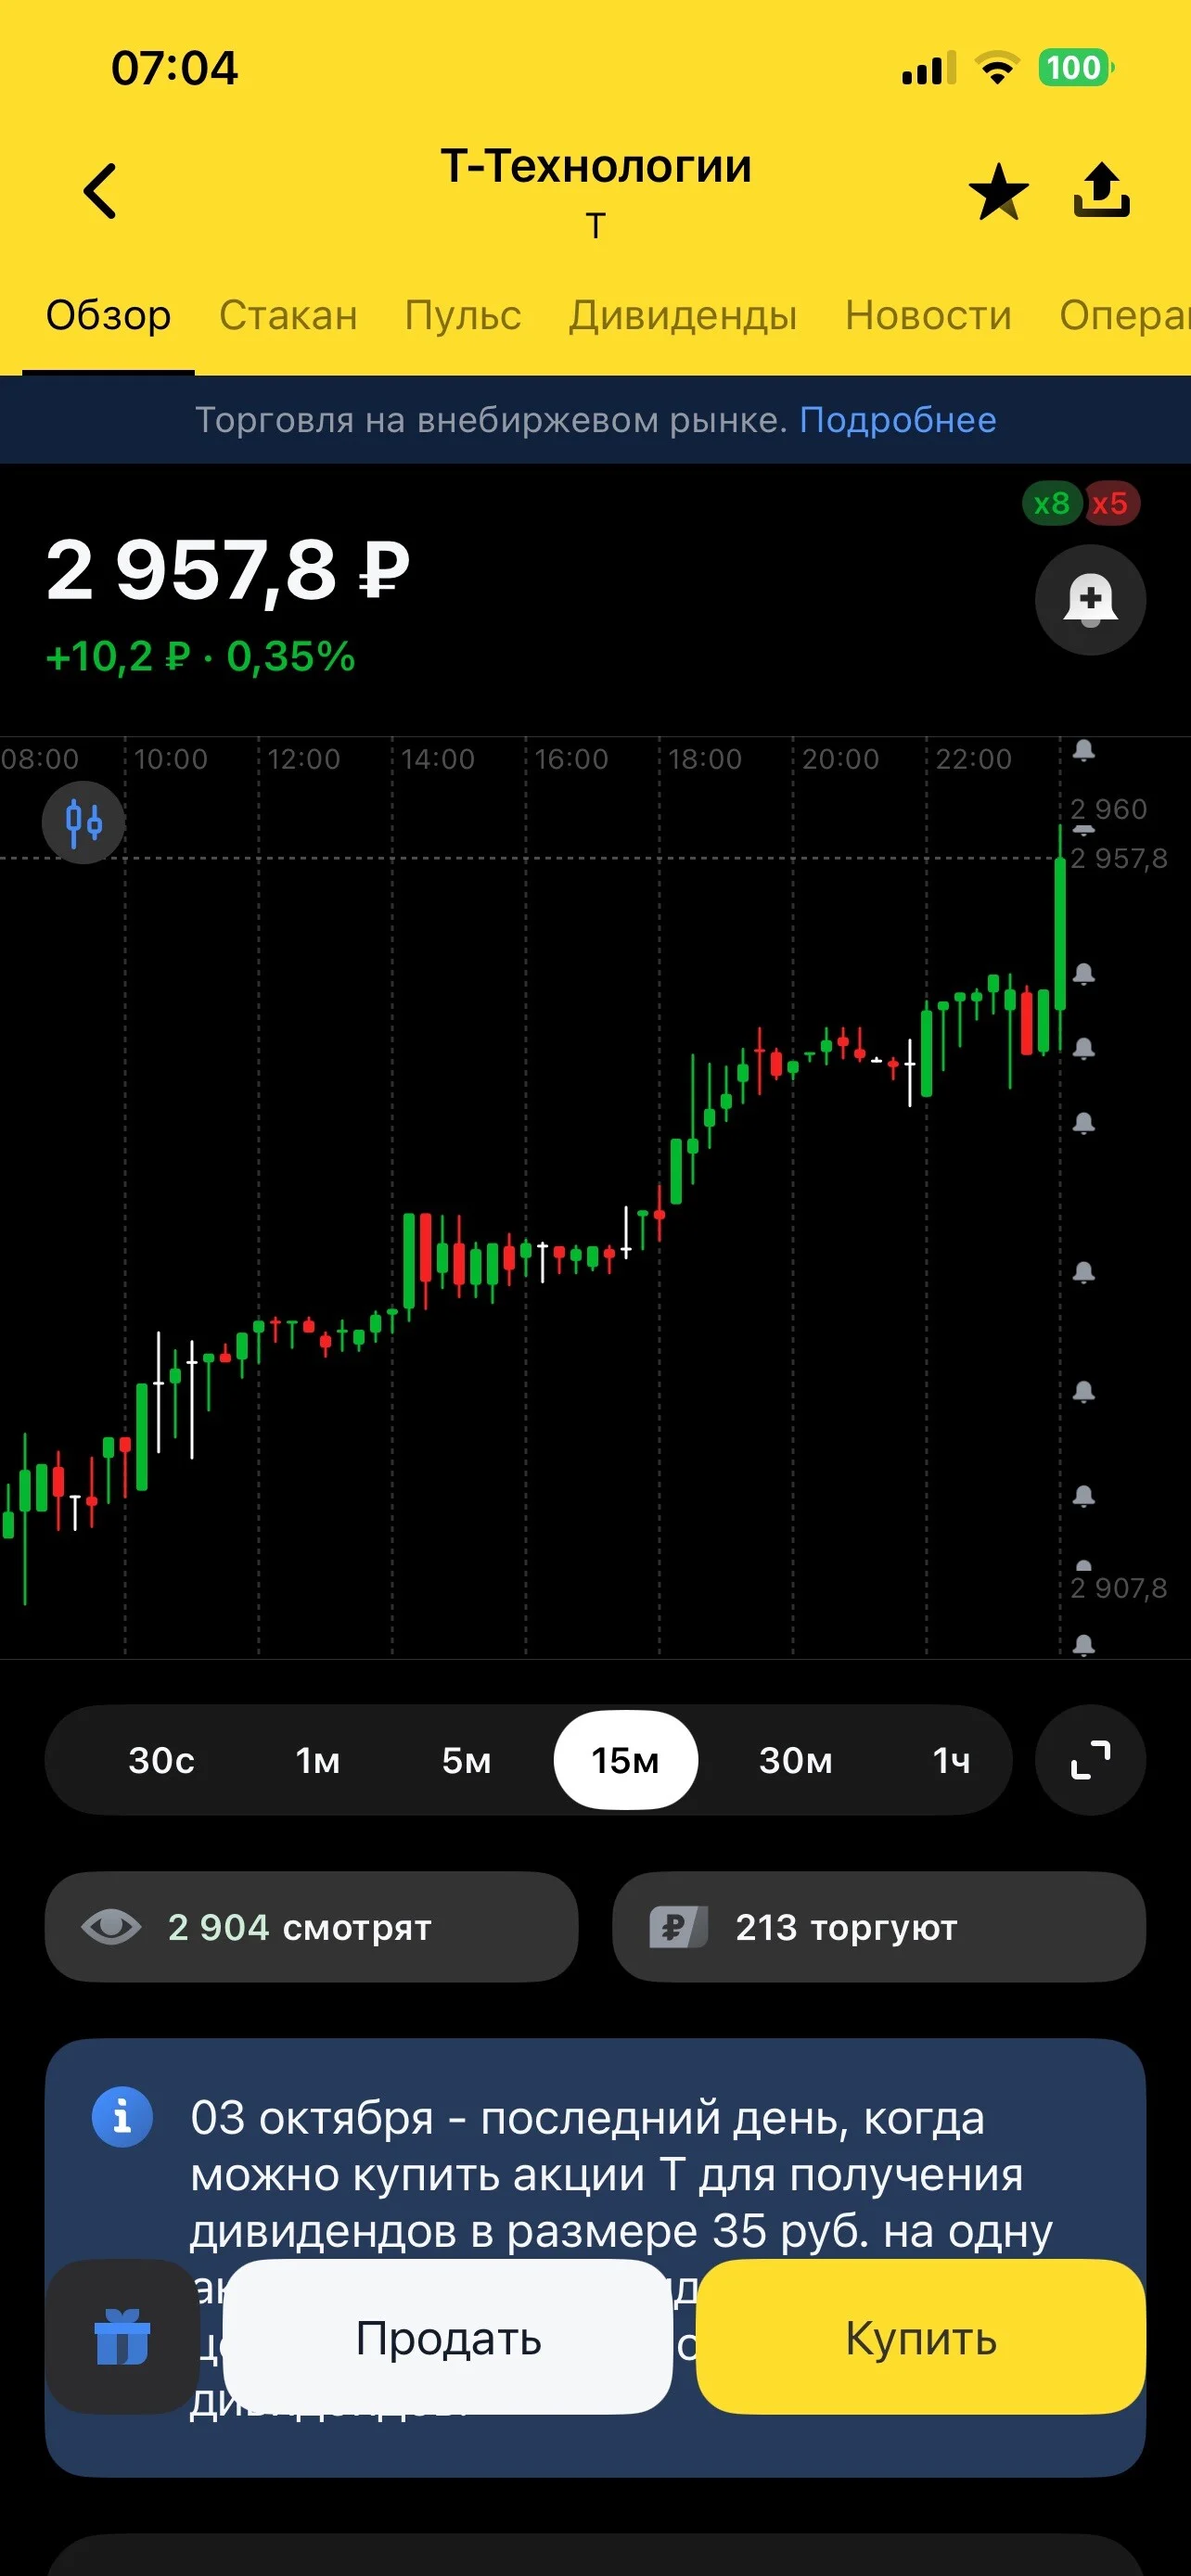Tap the 10:00 time axis label
Image resolution: width=1191 pixels, height=2576 pixels.
pos(171,759)
